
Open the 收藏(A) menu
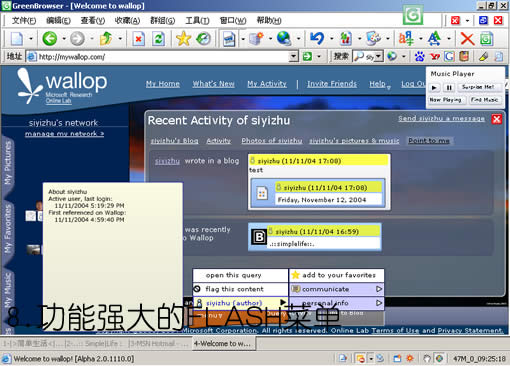coord(127,21)
